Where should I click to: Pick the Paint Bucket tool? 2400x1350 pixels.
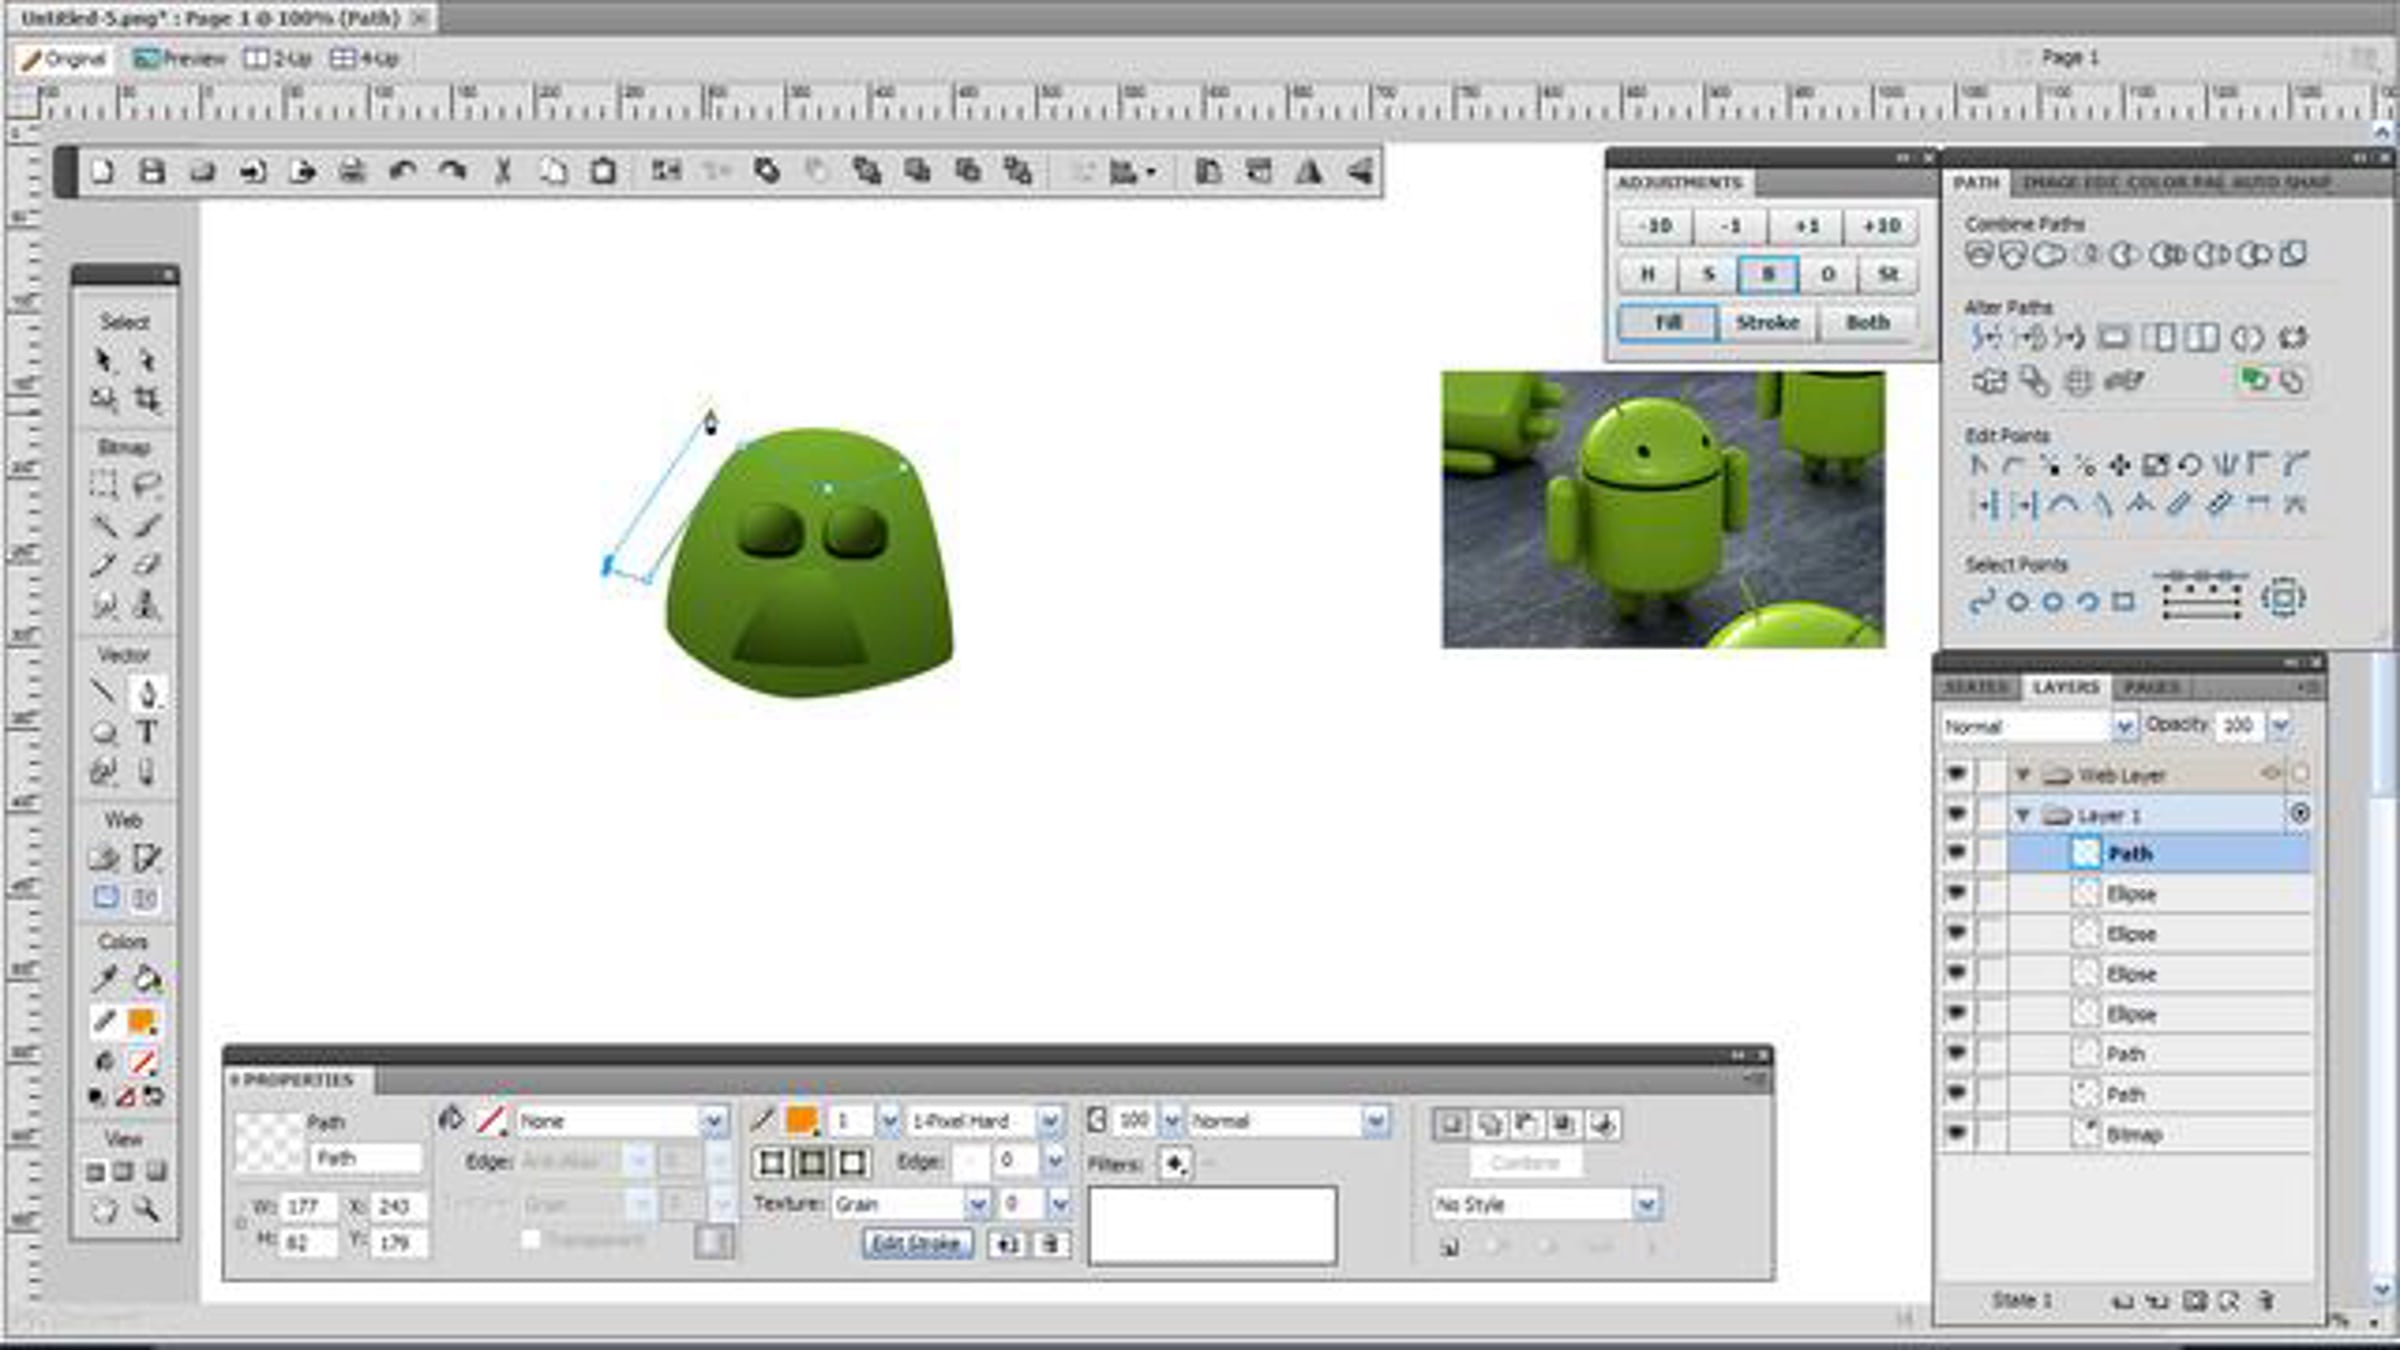point(147,978)
